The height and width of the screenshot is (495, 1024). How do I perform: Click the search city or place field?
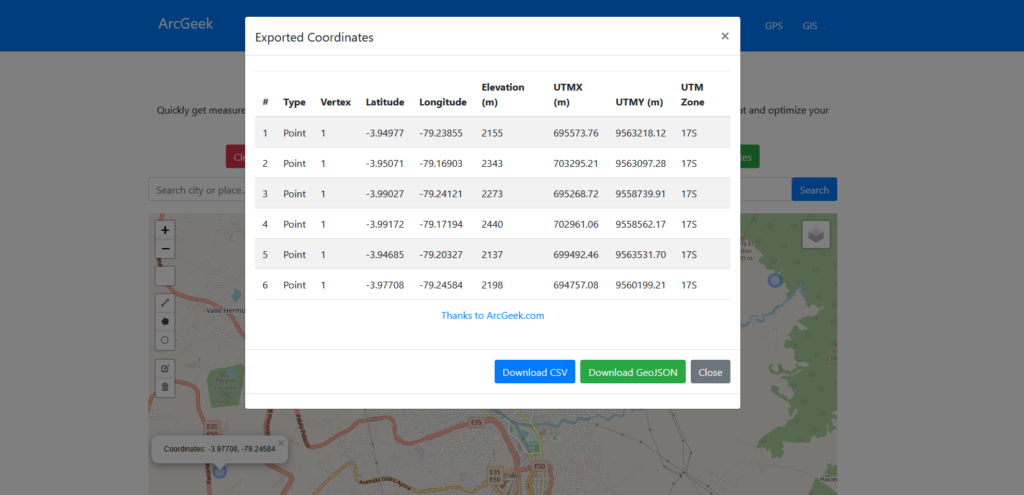point(197,190)
